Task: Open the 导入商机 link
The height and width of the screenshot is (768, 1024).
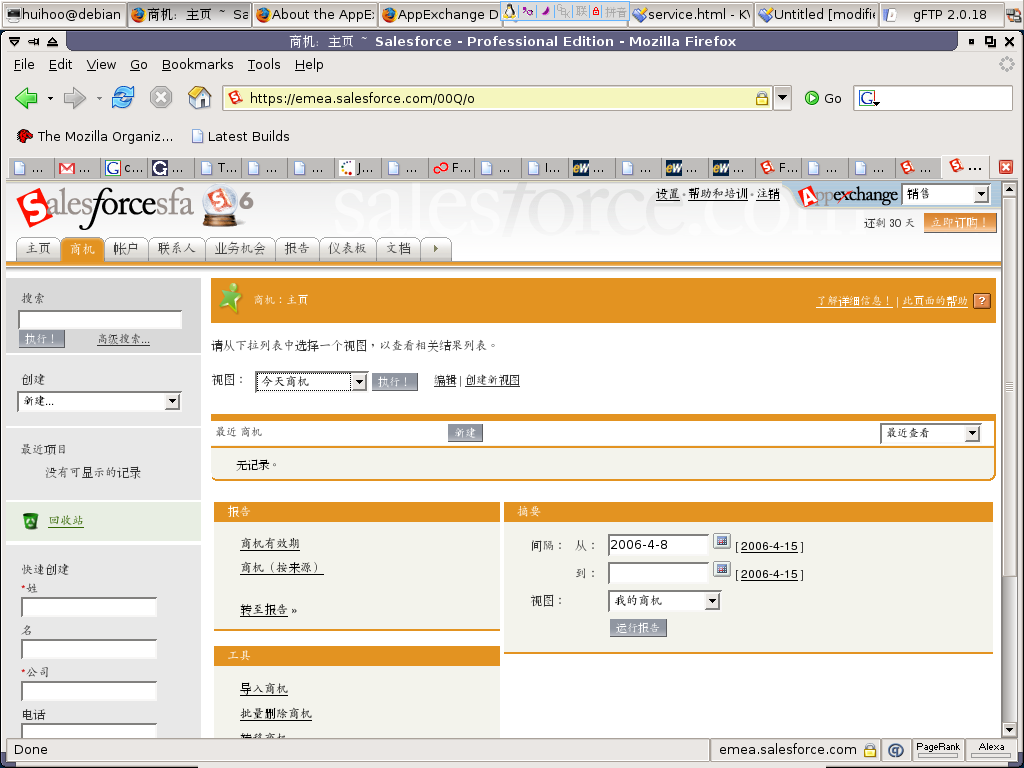Action: click(x=264, y=689)
